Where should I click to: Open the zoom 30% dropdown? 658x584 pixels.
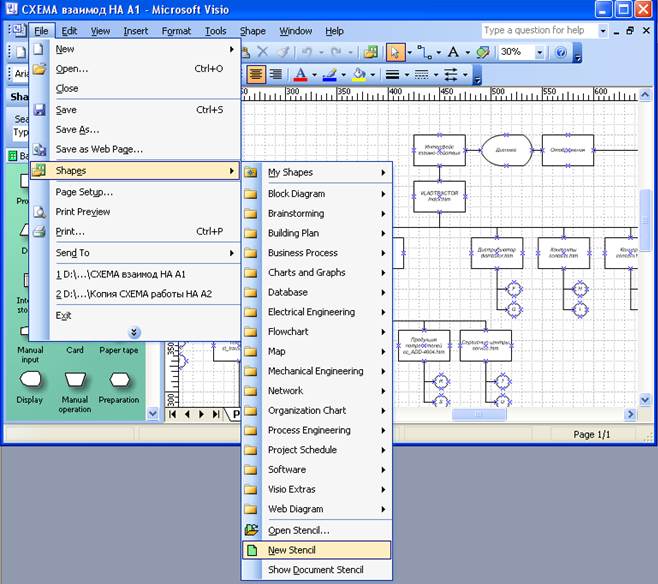pyautogui.click(x=539, y=52)
